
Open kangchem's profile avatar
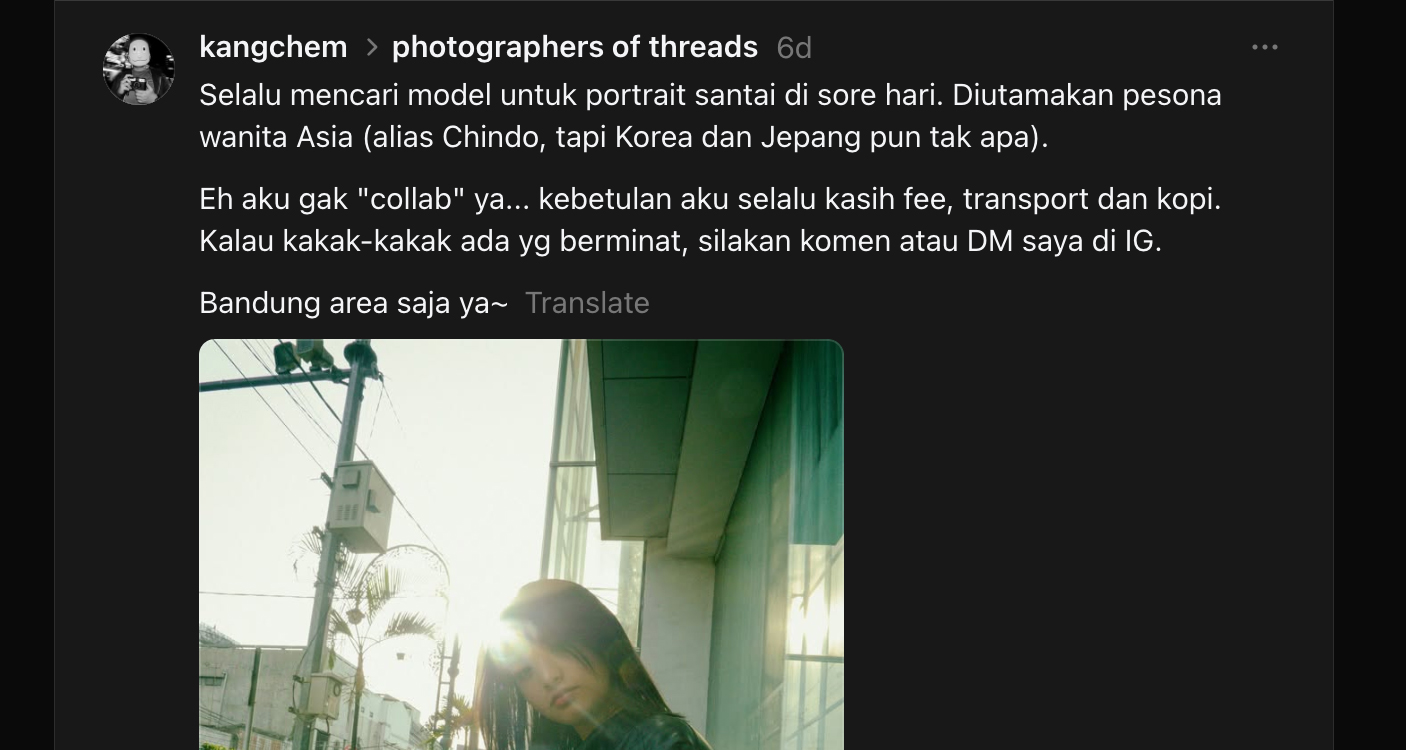pos(139,69)
